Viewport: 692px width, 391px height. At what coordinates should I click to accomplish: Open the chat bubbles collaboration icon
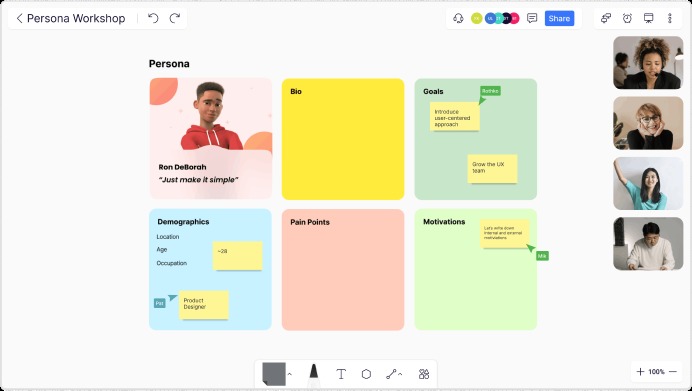pos(606,18)
